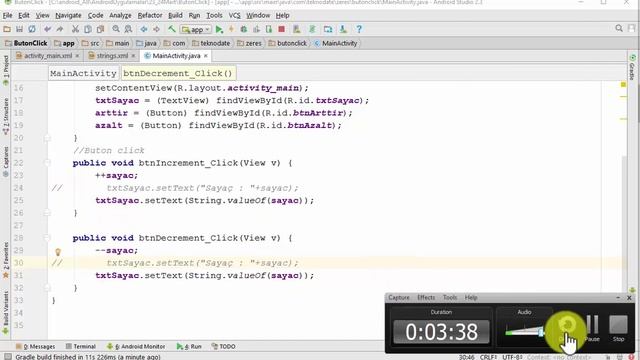Click the red Stop toolbar icon
The width and height of the screenshot is (640, 360).
[281, 29]
